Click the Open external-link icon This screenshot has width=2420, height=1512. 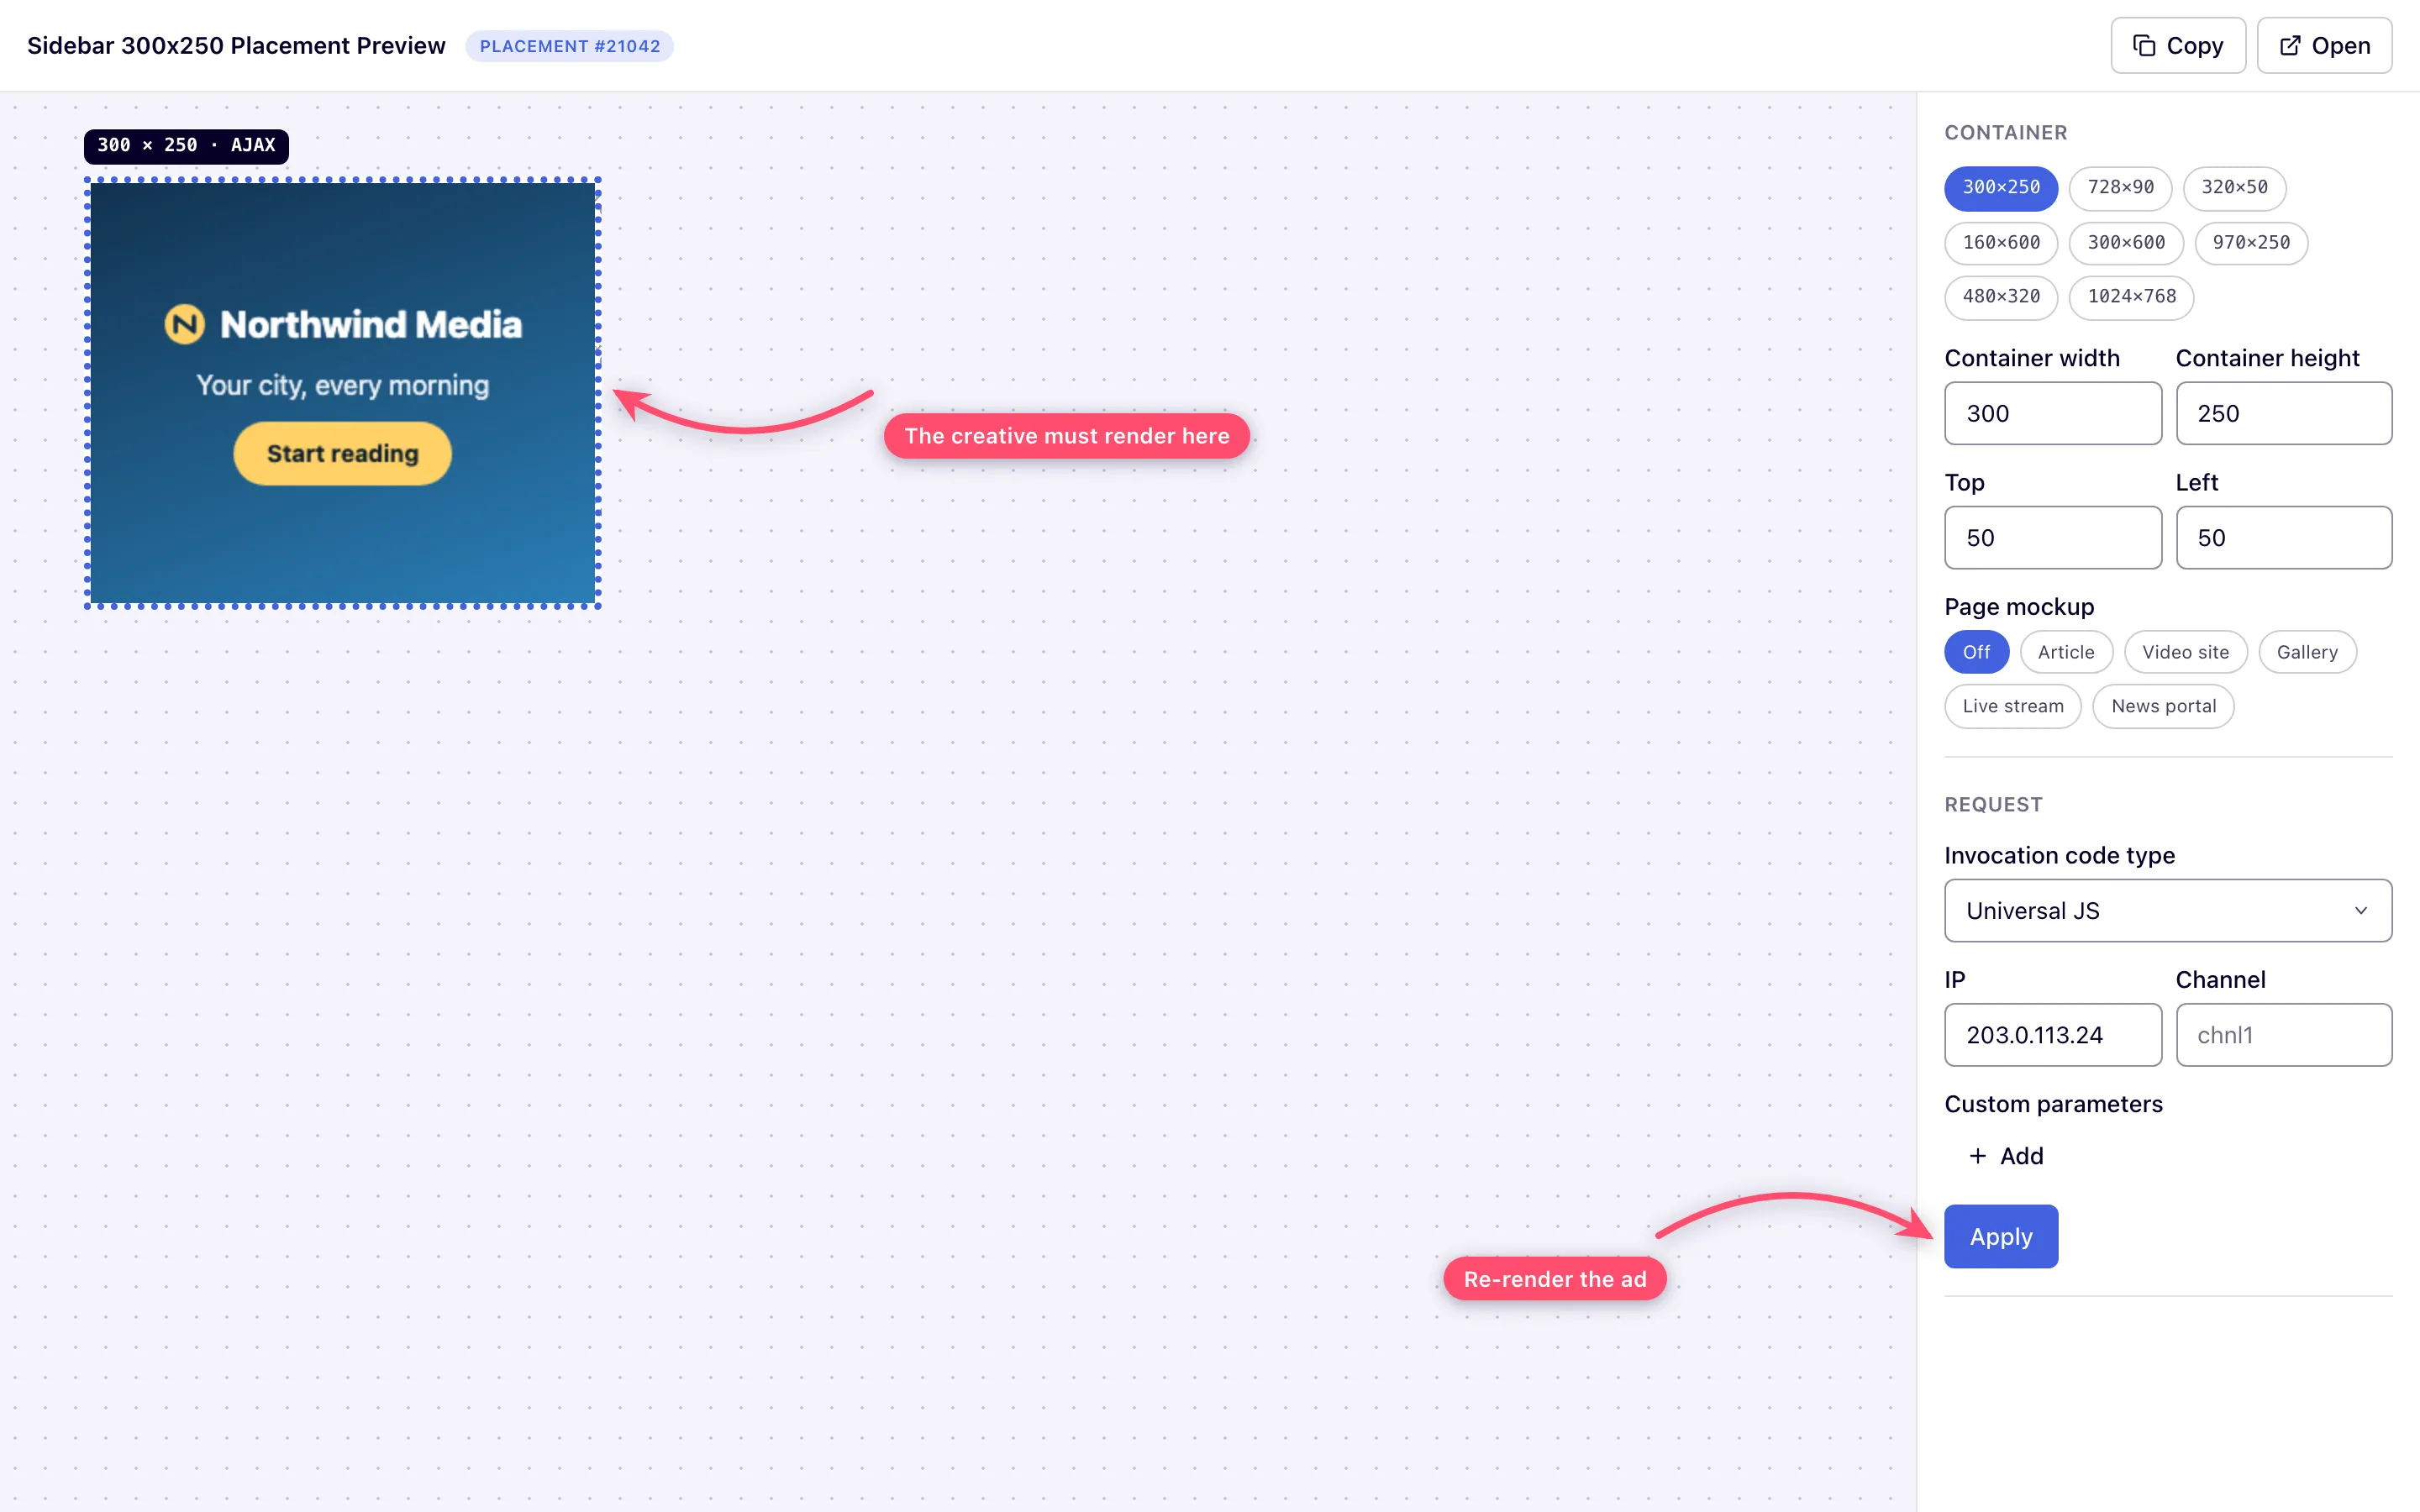(2289, 46)
